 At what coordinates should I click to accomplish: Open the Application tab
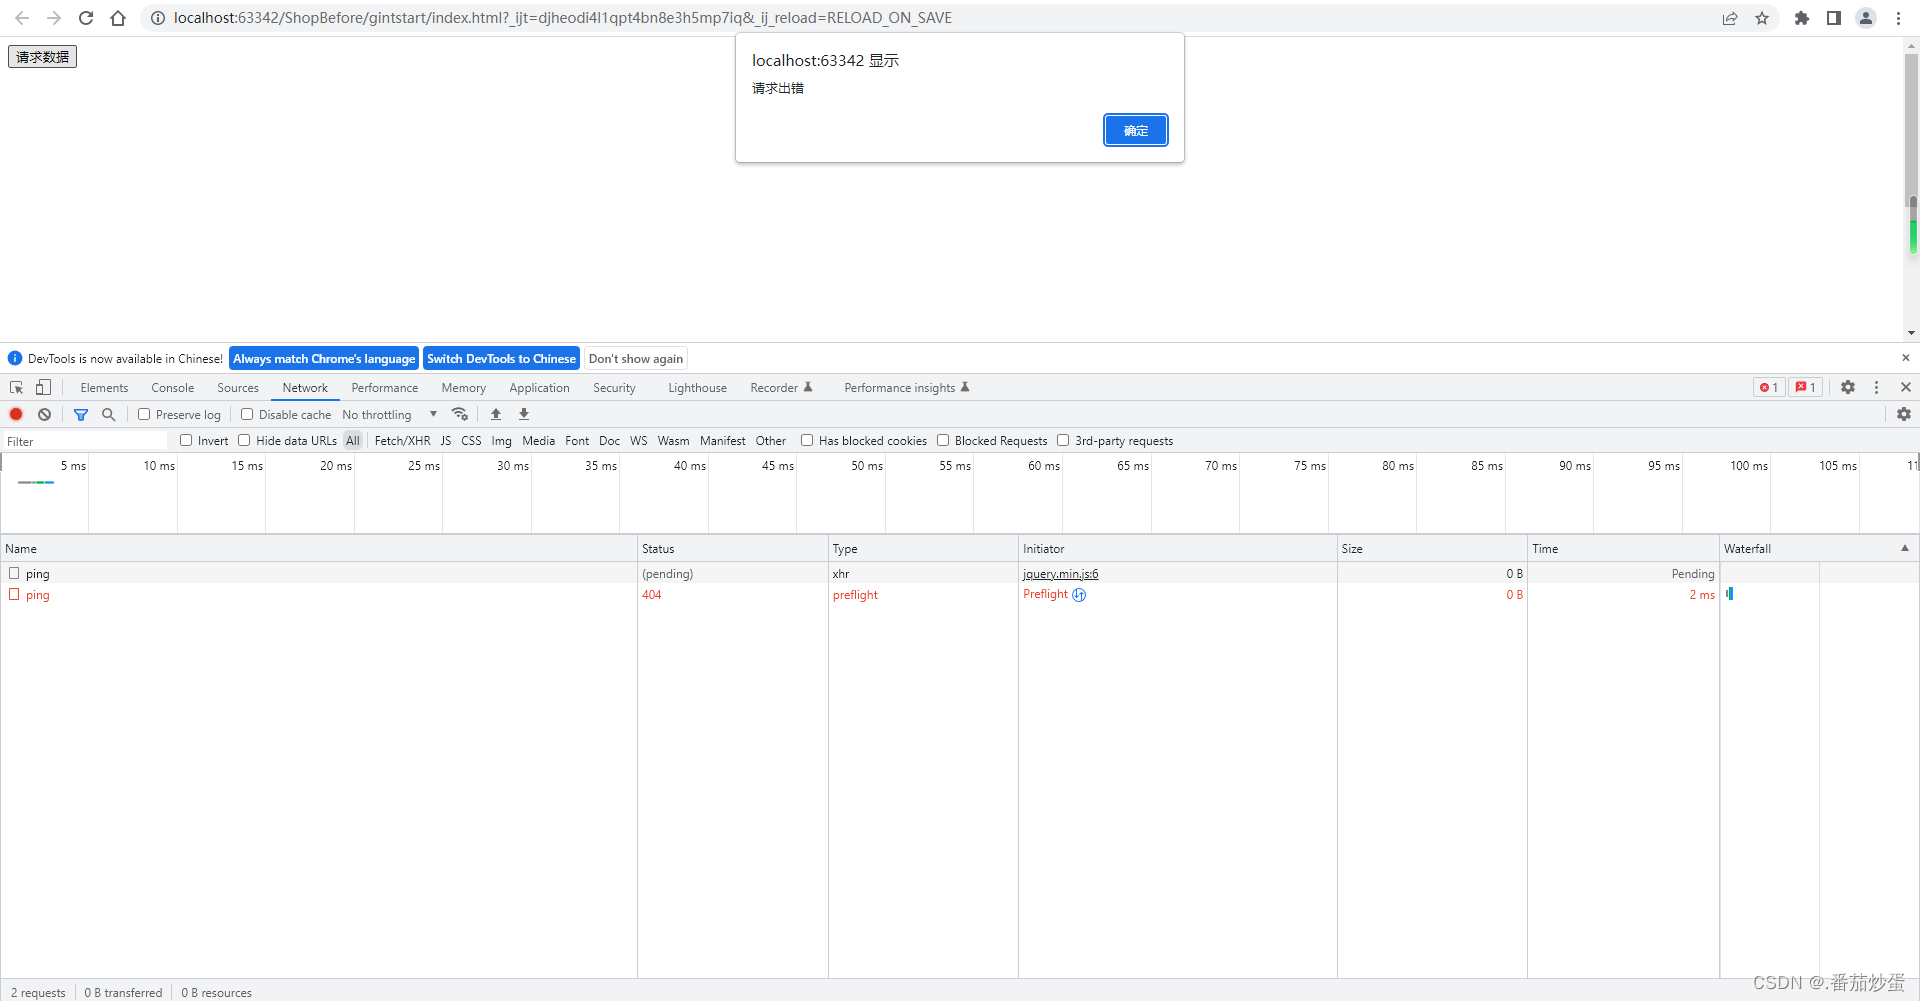point(539,388)
